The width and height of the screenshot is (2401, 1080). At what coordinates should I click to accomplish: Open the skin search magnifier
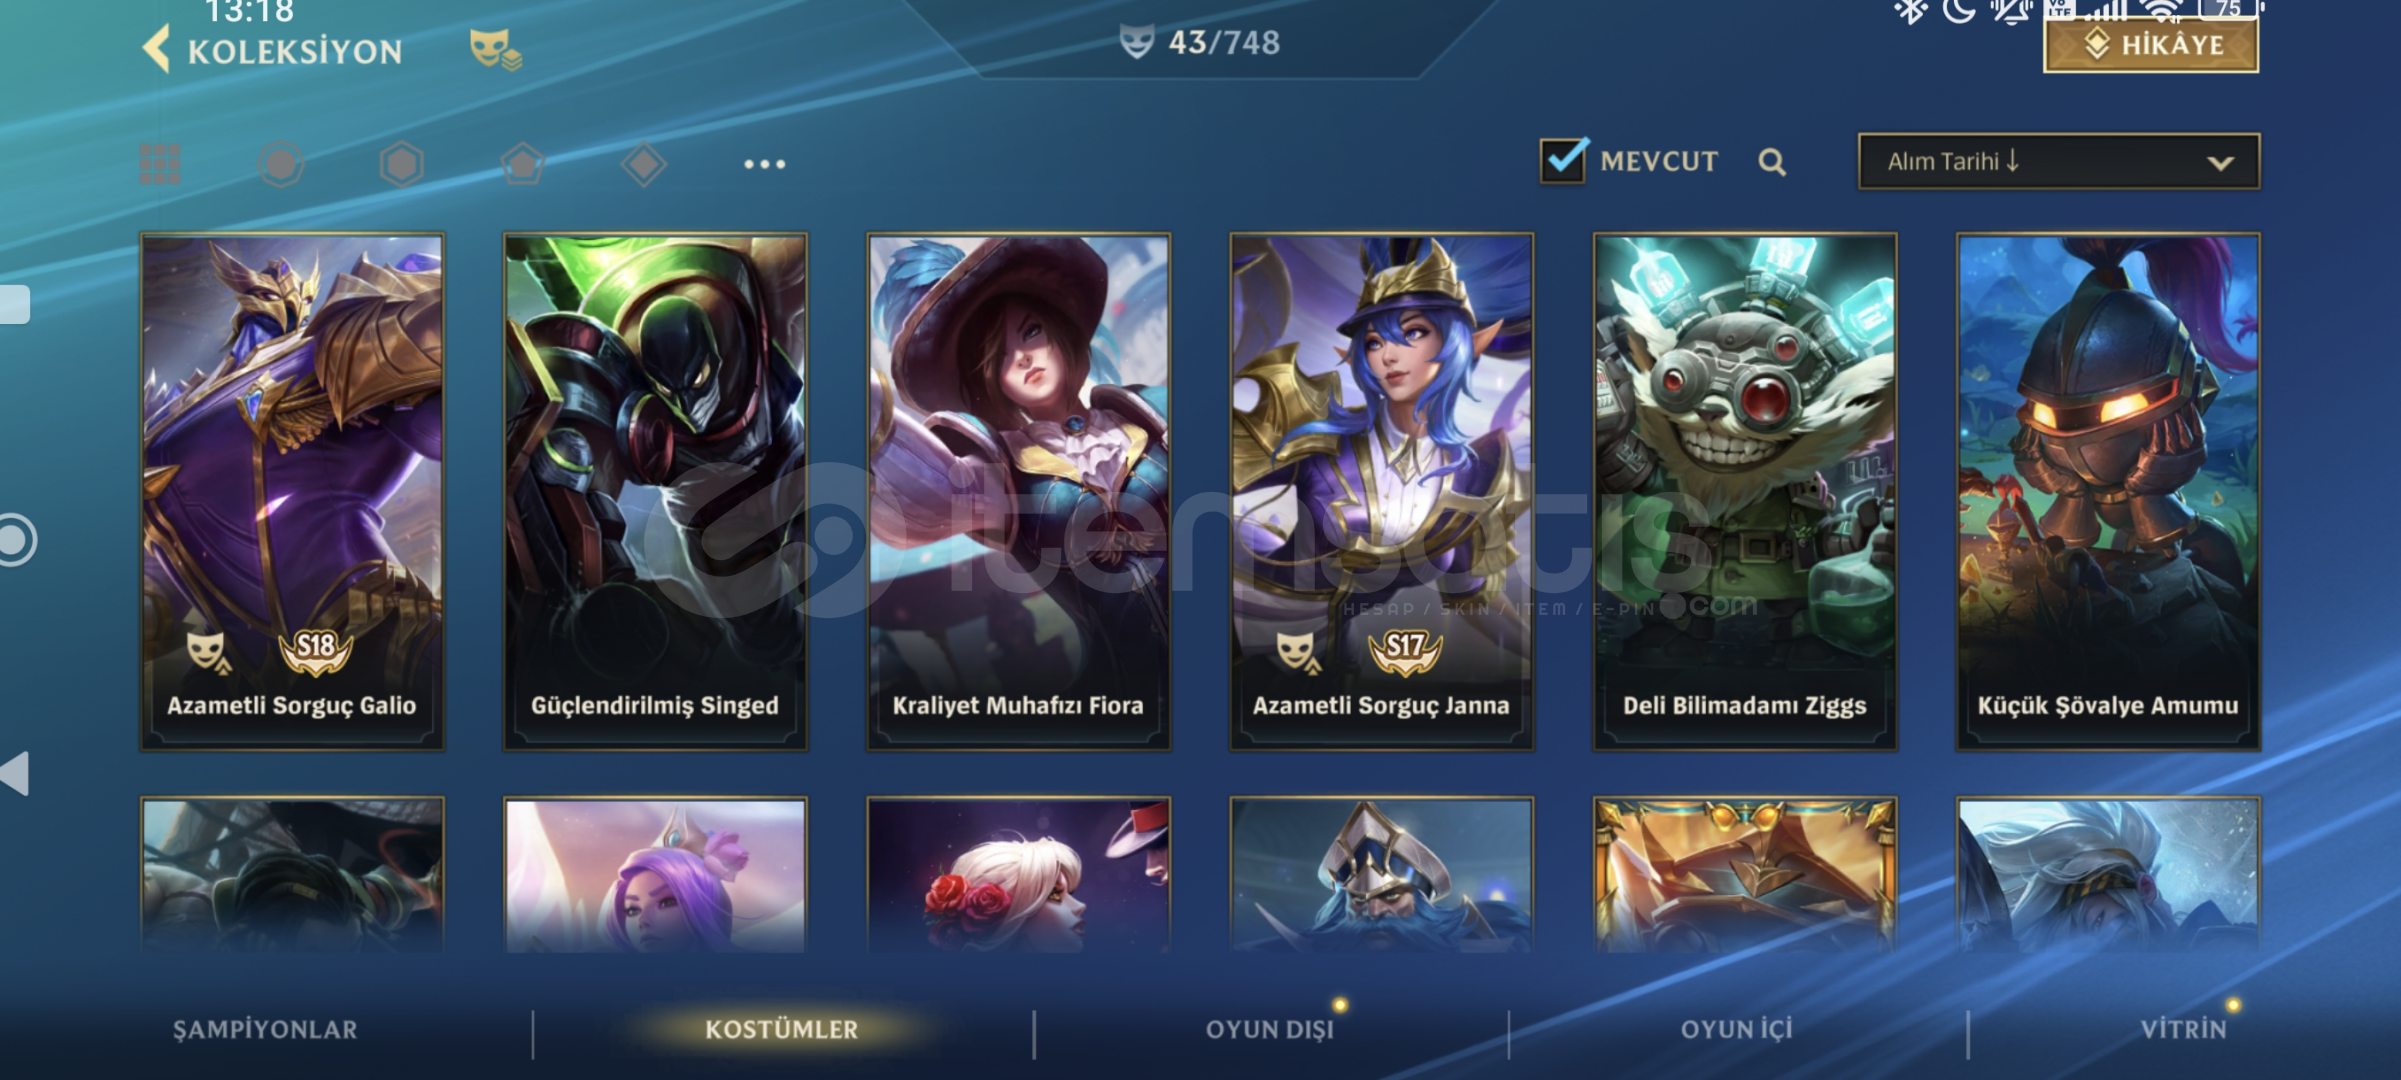[1772, 162]
